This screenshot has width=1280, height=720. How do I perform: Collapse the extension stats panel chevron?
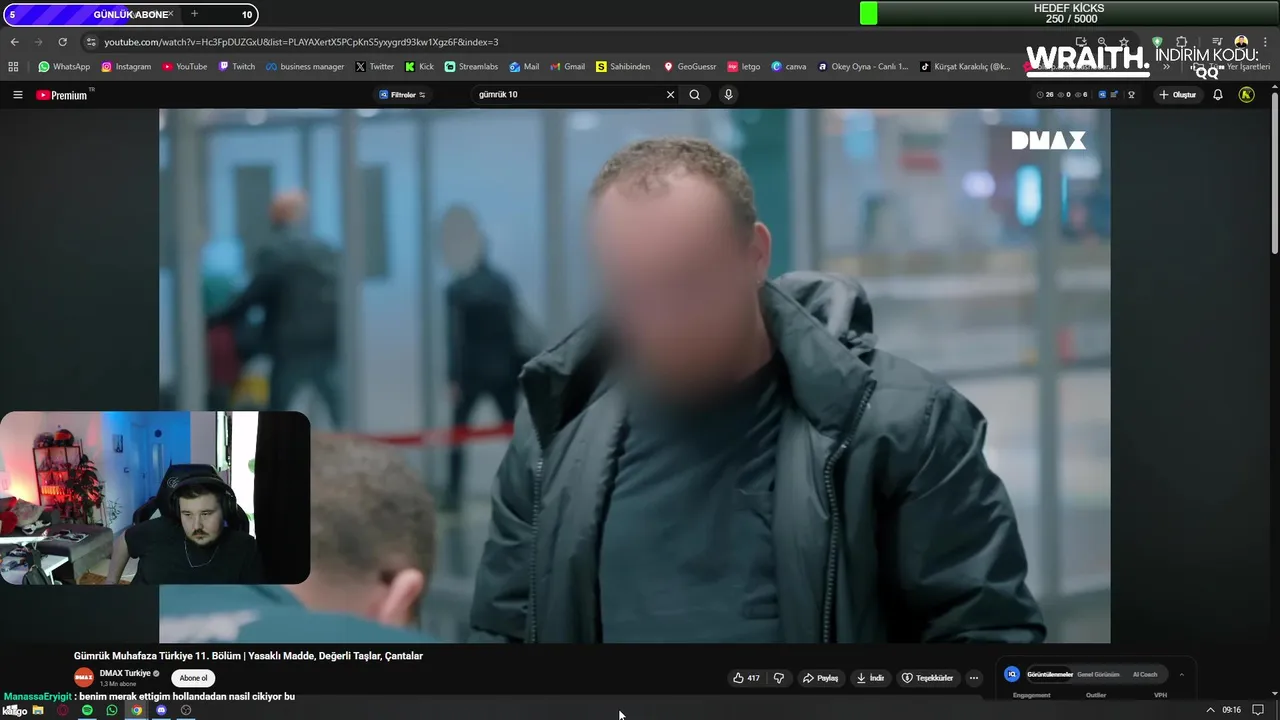click(1181, 674)
